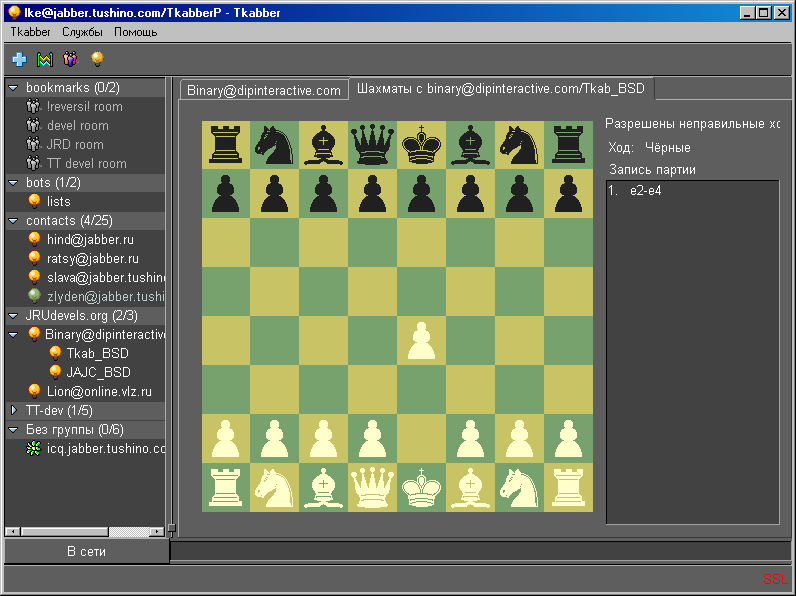Expand the TT-dev group
796x596 pixels.
click(x=13, y=411)
